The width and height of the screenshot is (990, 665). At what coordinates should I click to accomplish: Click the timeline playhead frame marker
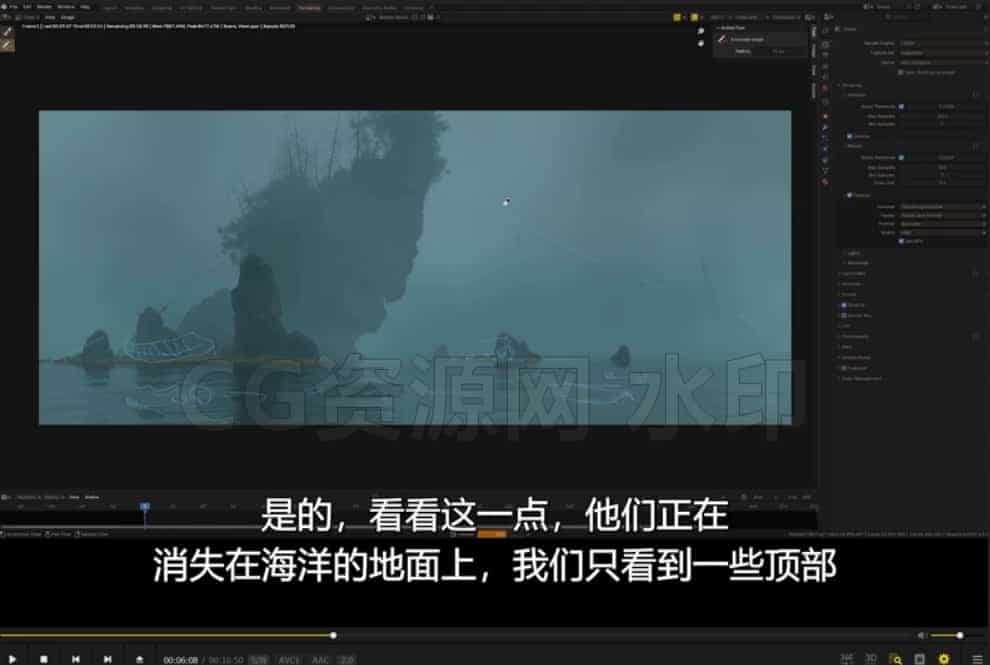coord(145,506)
